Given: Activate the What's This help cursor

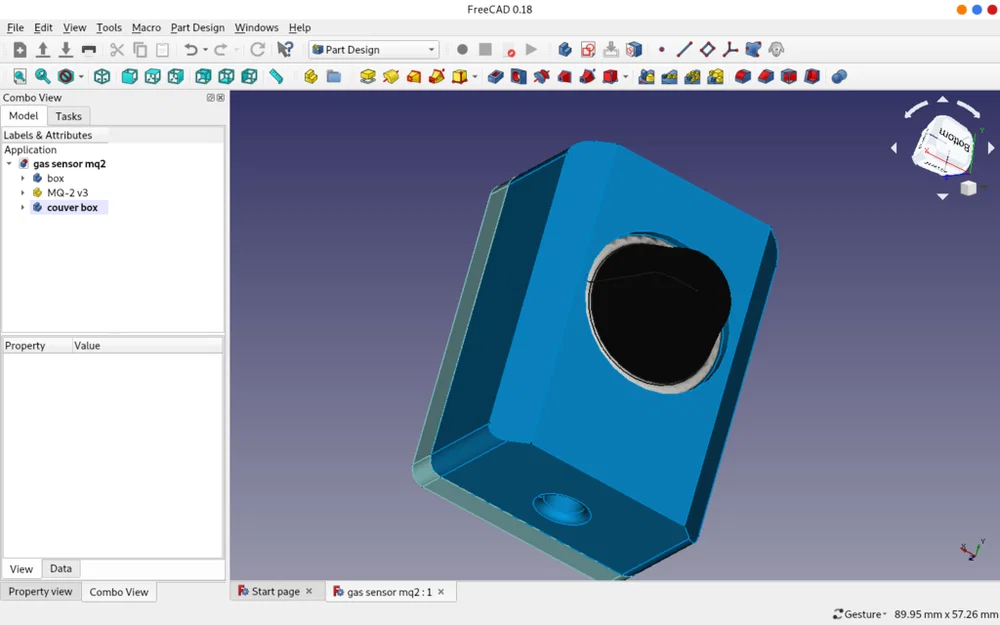Looking at the screenshot, I should 285,50.
